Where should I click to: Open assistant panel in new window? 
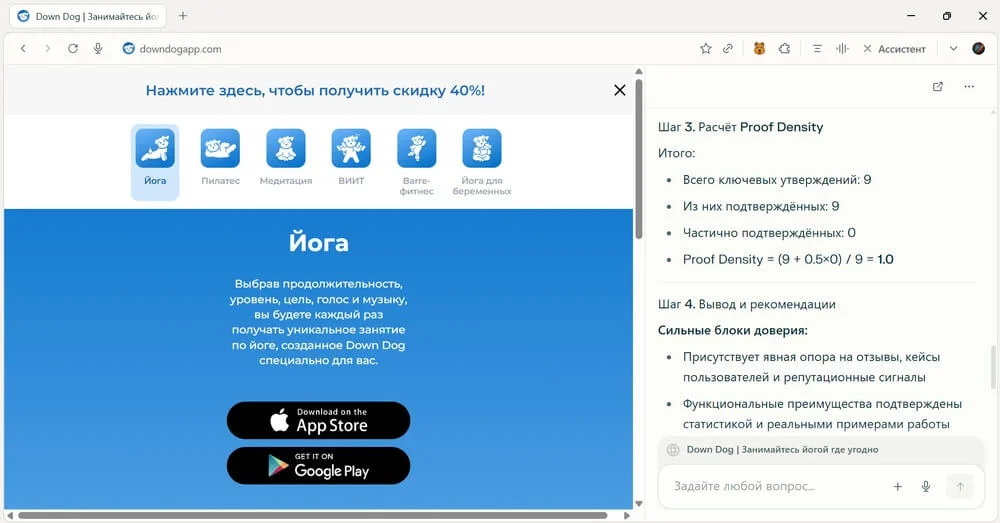click(938, 86)
